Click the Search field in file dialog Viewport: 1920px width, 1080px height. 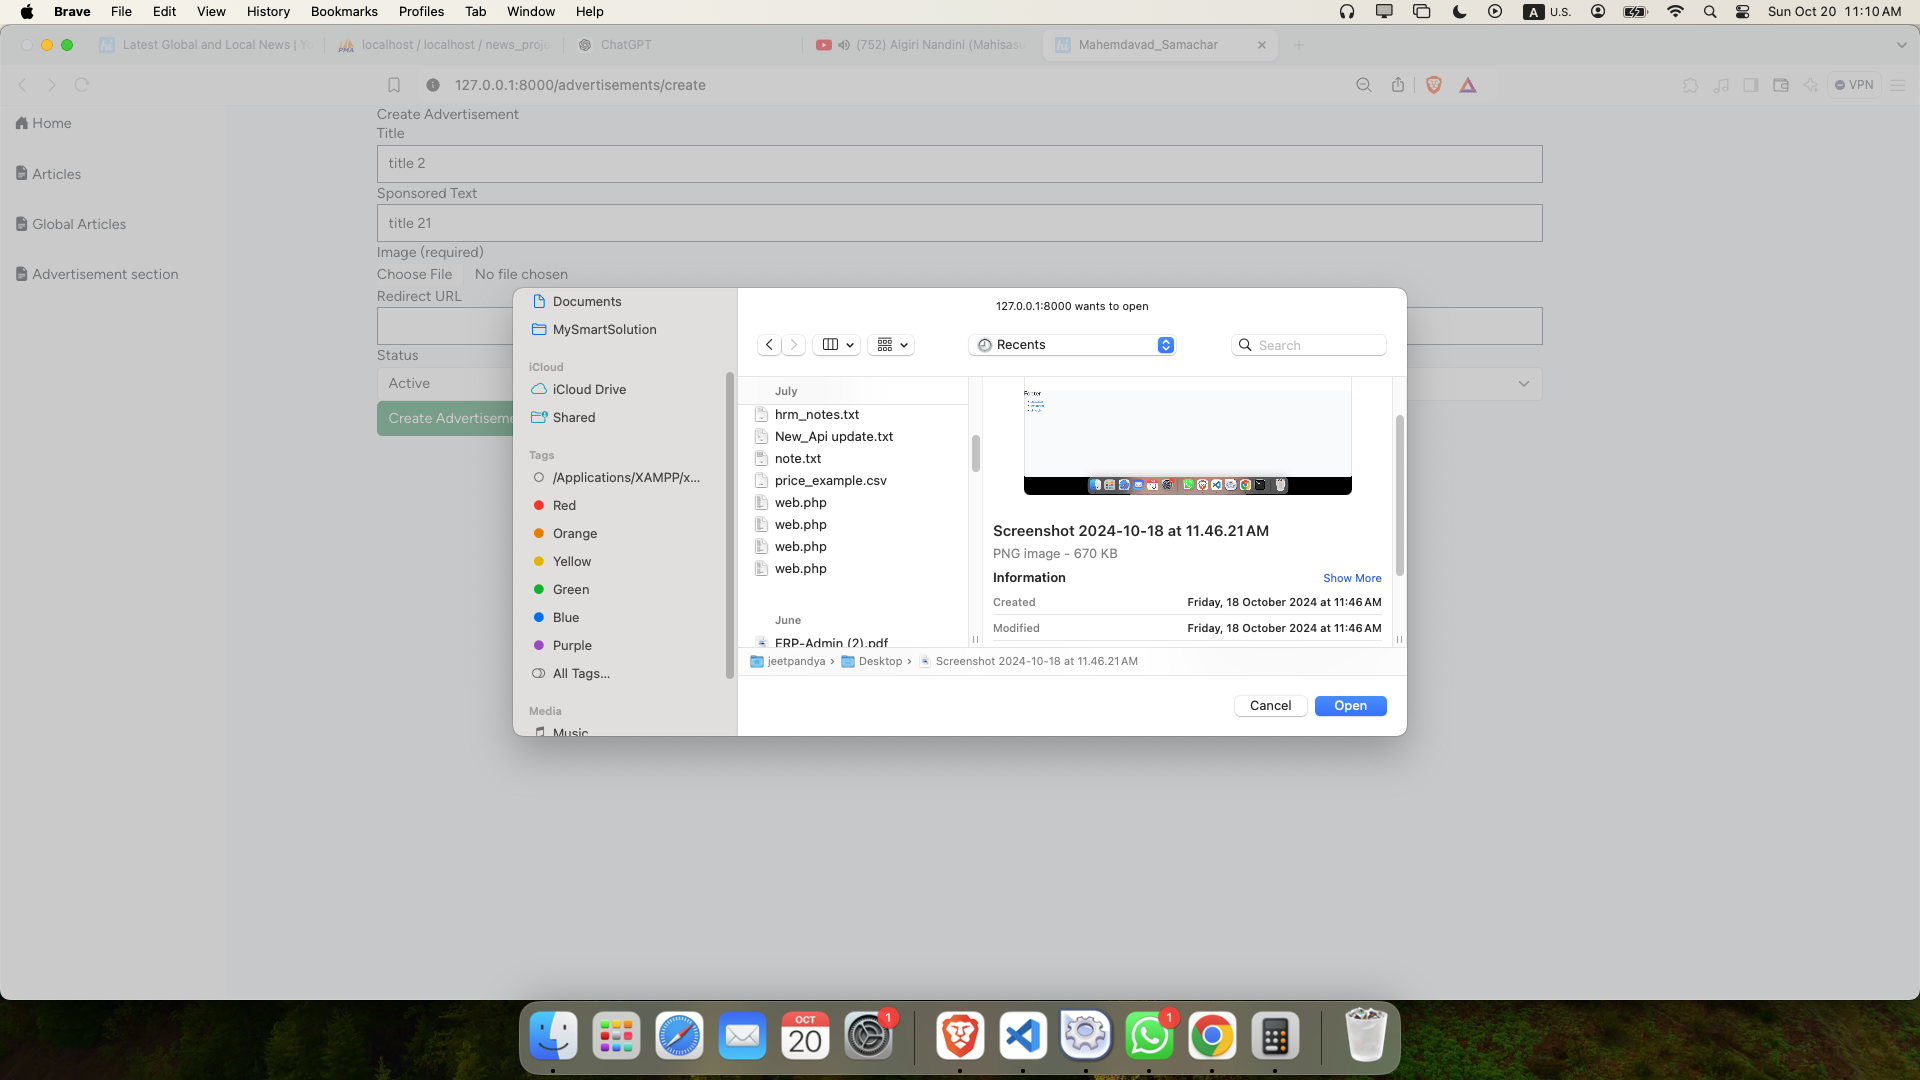coord(1318,345)
